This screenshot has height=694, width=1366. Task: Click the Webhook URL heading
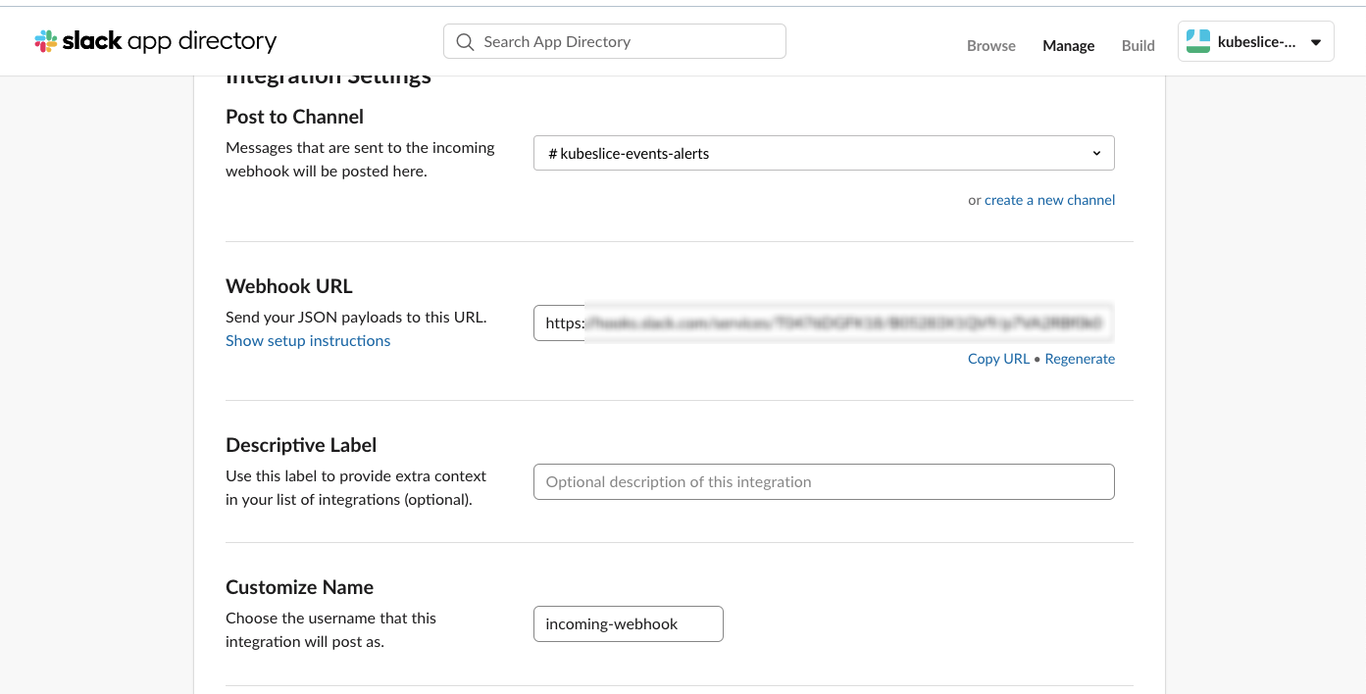289,286
